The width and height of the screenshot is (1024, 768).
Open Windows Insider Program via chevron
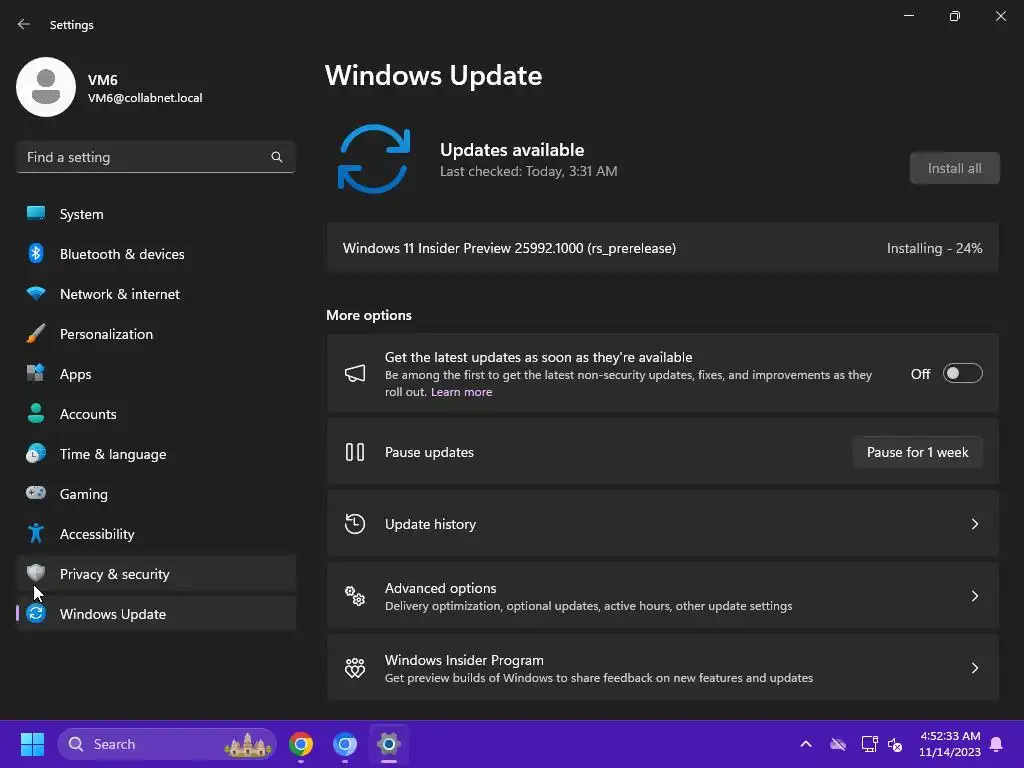(974, 667)
